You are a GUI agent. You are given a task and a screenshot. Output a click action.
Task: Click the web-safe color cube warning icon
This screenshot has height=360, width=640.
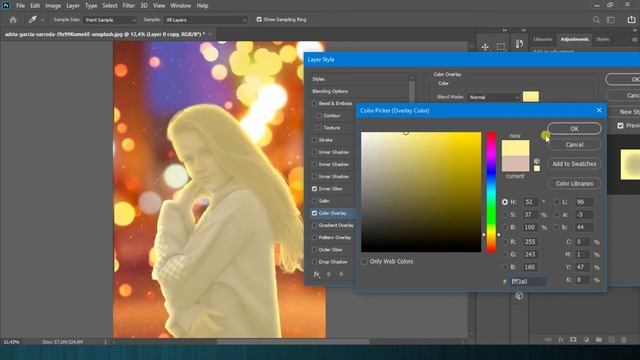pos(537,161)
